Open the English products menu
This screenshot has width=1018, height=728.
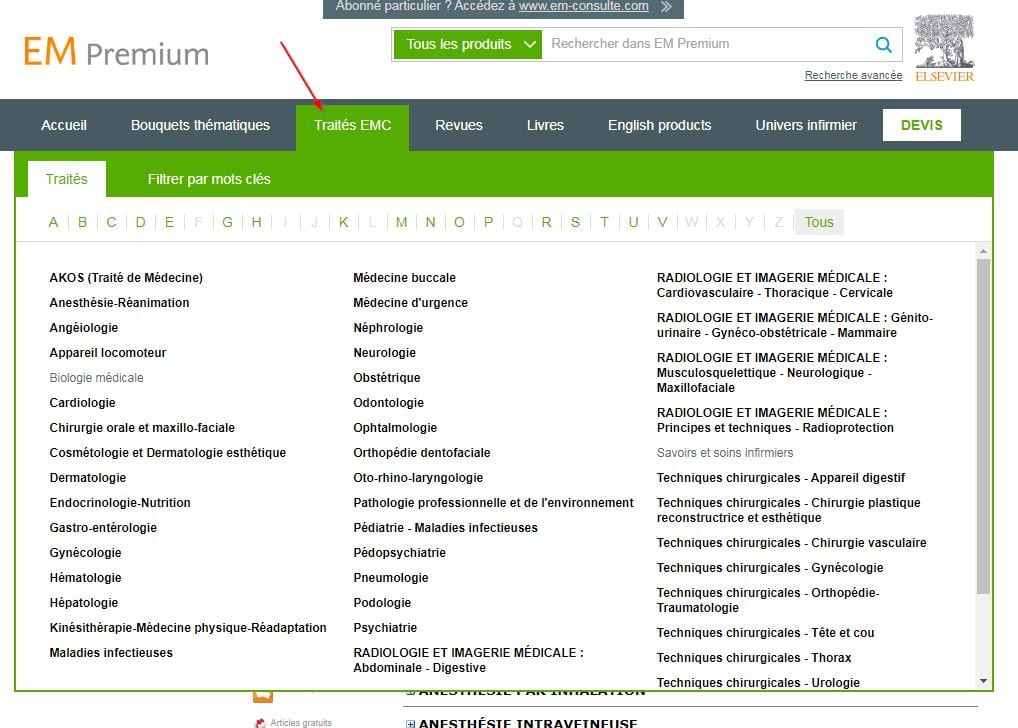coord(660,125)
